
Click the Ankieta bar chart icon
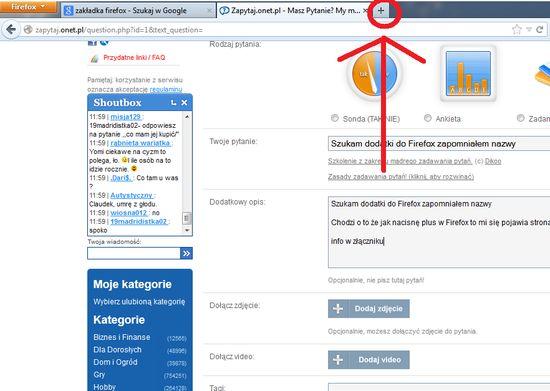pyautogui.click(x=468, y=74)
